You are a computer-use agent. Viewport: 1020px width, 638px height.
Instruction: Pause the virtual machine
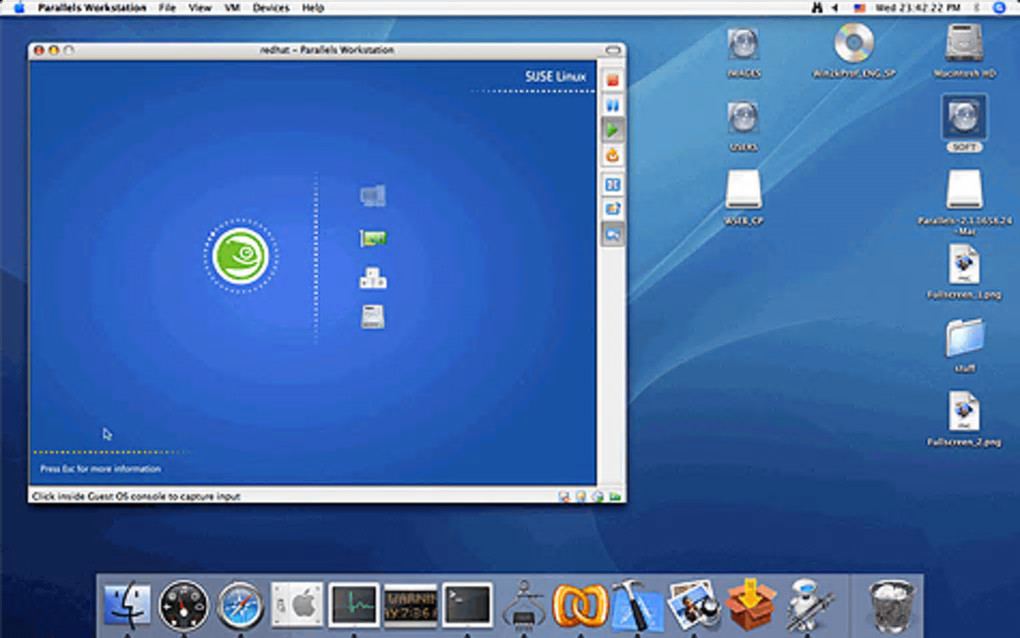pos(612,105)
